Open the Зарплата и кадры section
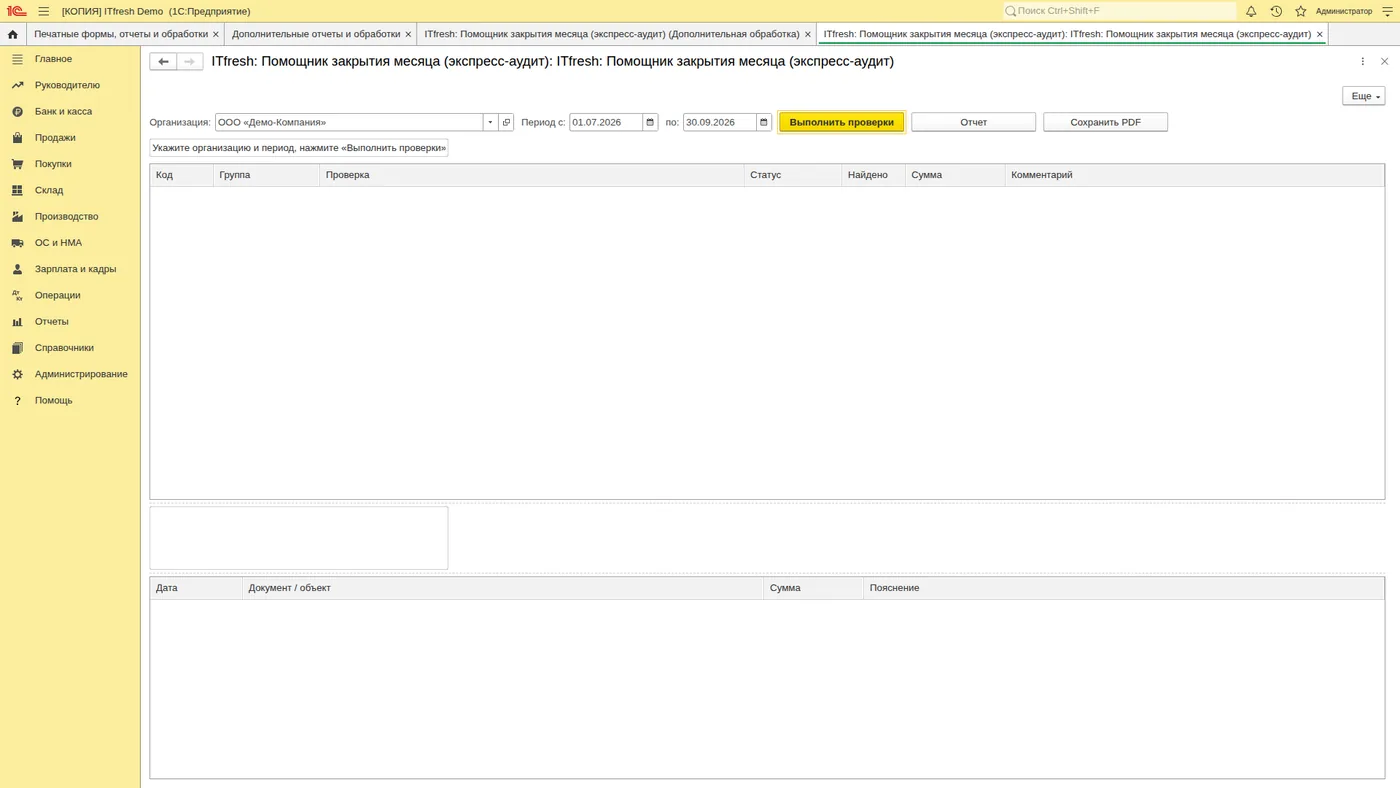 tap(75, 269)
